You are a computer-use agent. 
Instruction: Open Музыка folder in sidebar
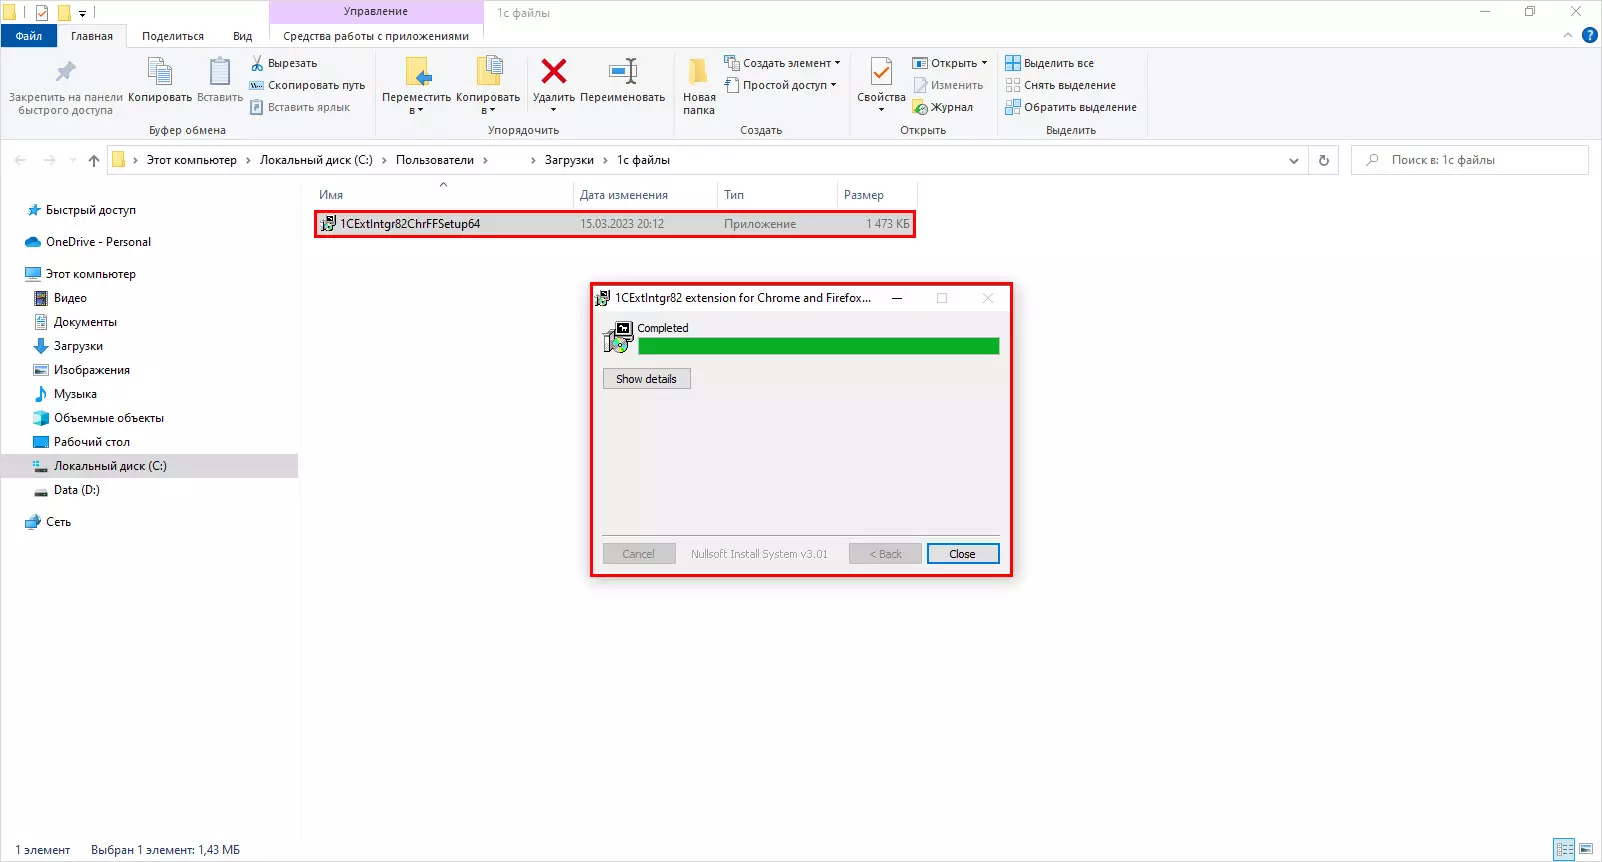(75, 394)
